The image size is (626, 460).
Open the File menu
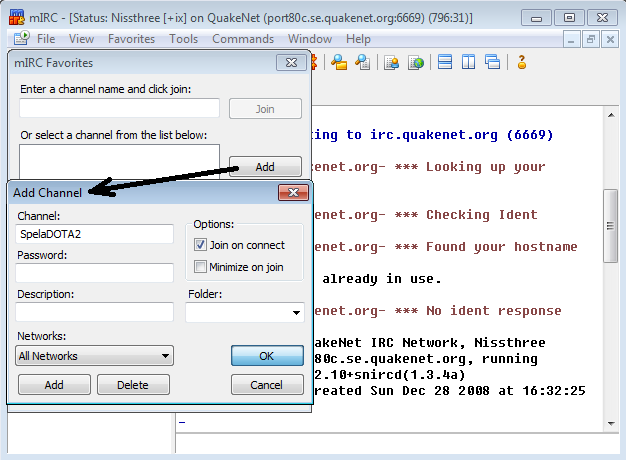46,39
